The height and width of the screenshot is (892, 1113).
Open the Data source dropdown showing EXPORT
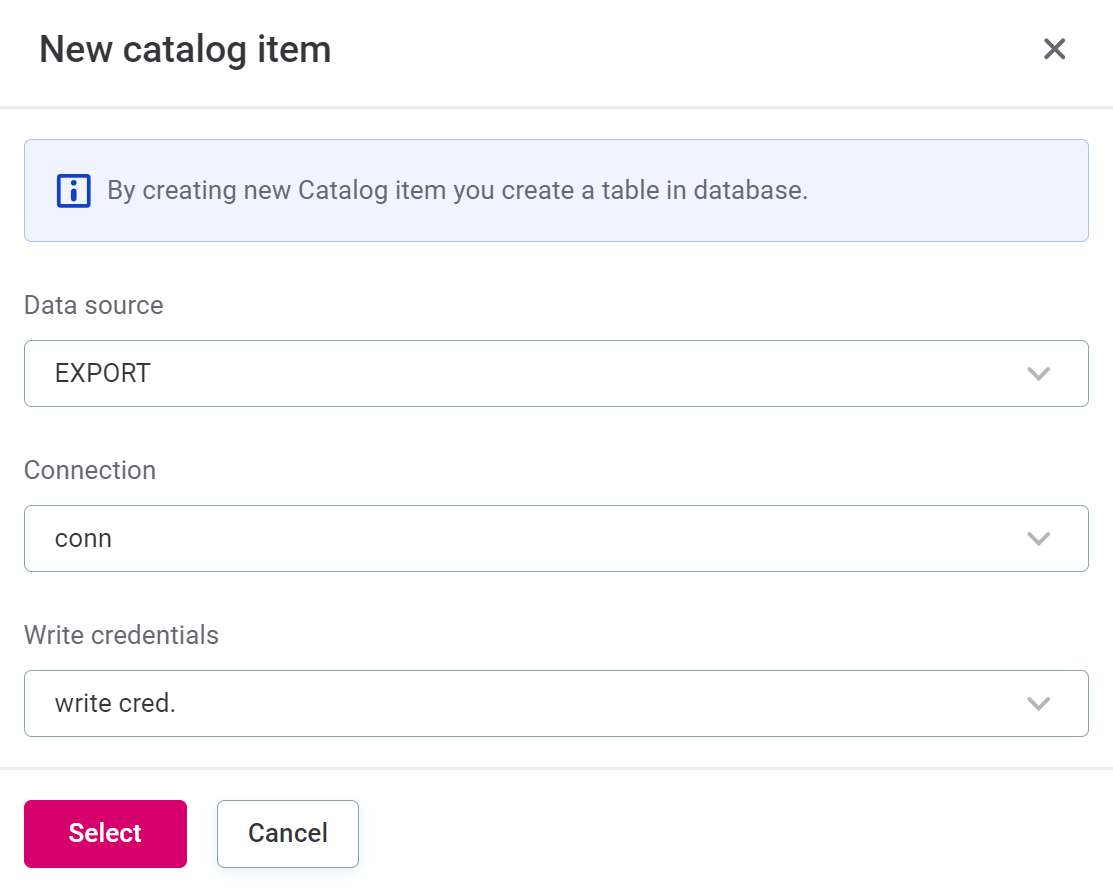[556, 373]
